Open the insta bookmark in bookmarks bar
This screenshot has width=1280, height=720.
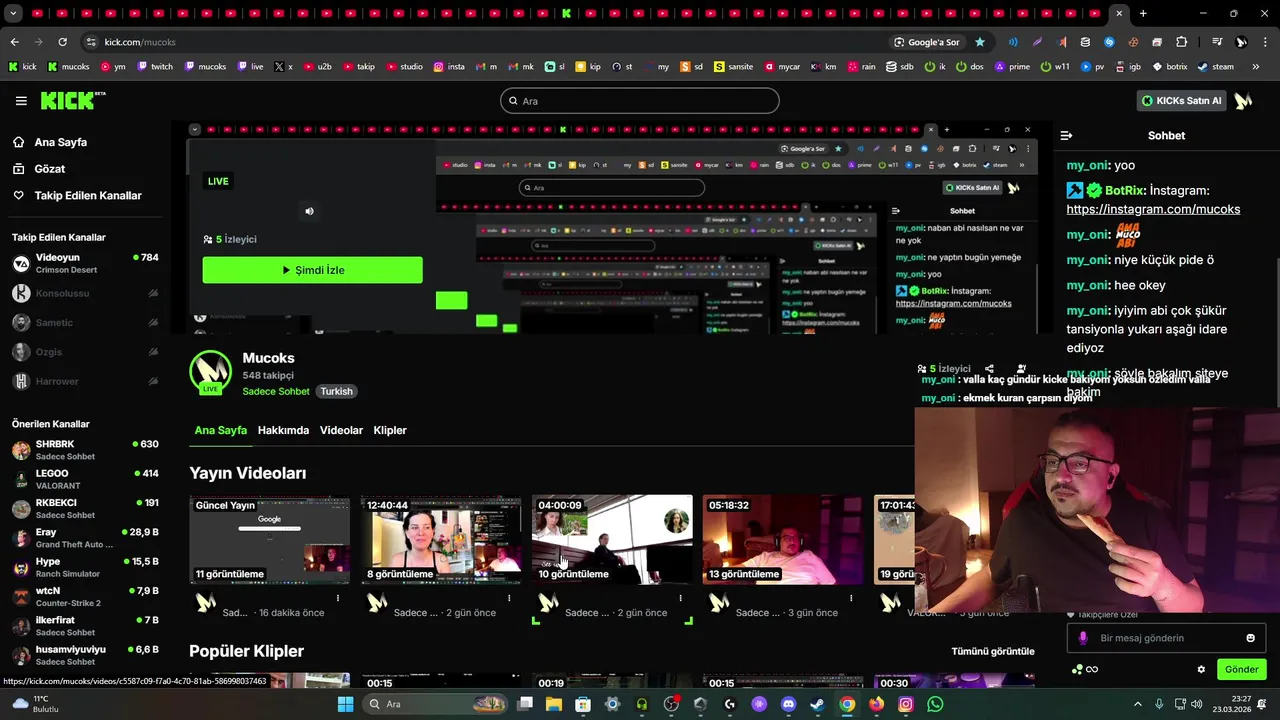(449, 67)
